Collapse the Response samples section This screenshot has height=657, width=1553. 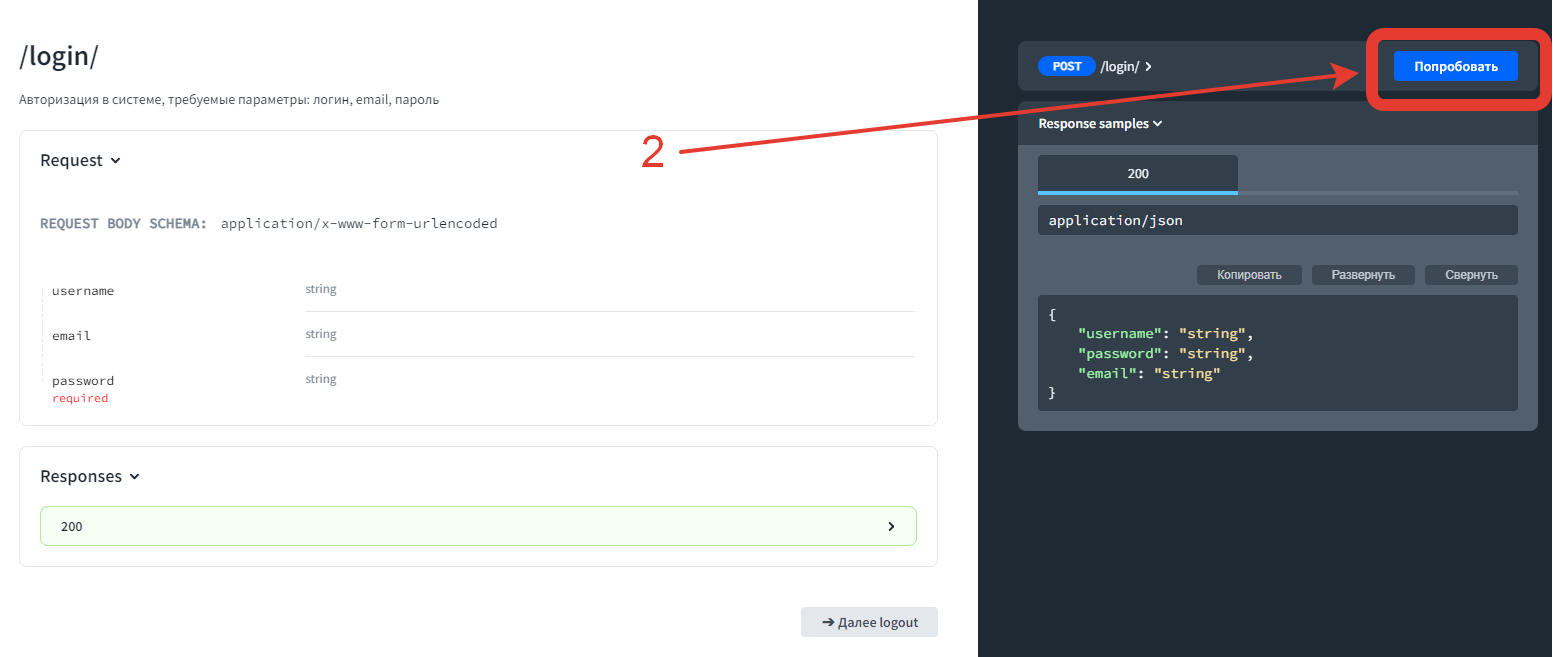(1100, 124)
